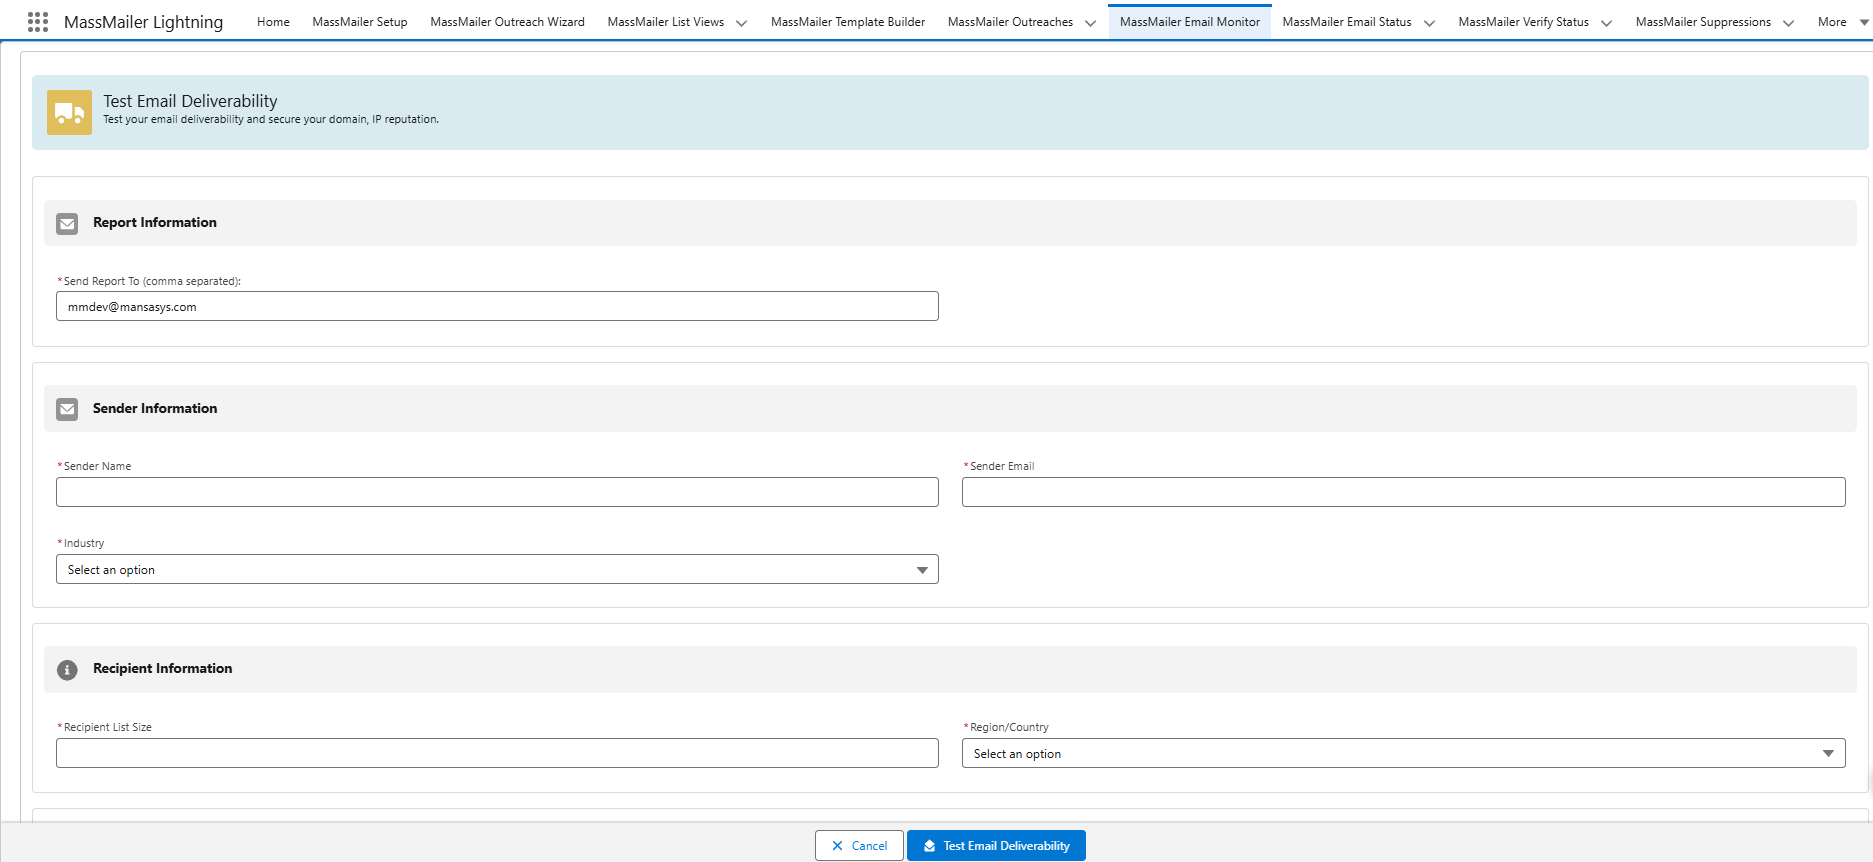
Task: Click the envelope icon beside Report Information
Action: click(x=67, y=223)
